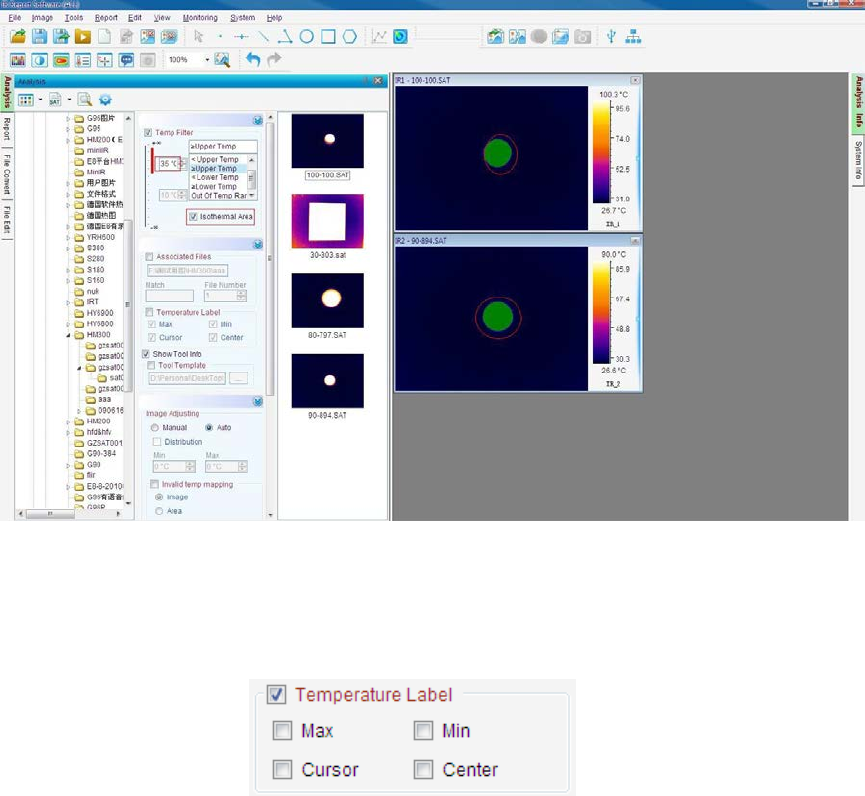Undo the last action
The height and width of the screenshot is (796, 865).
[253, 59]
